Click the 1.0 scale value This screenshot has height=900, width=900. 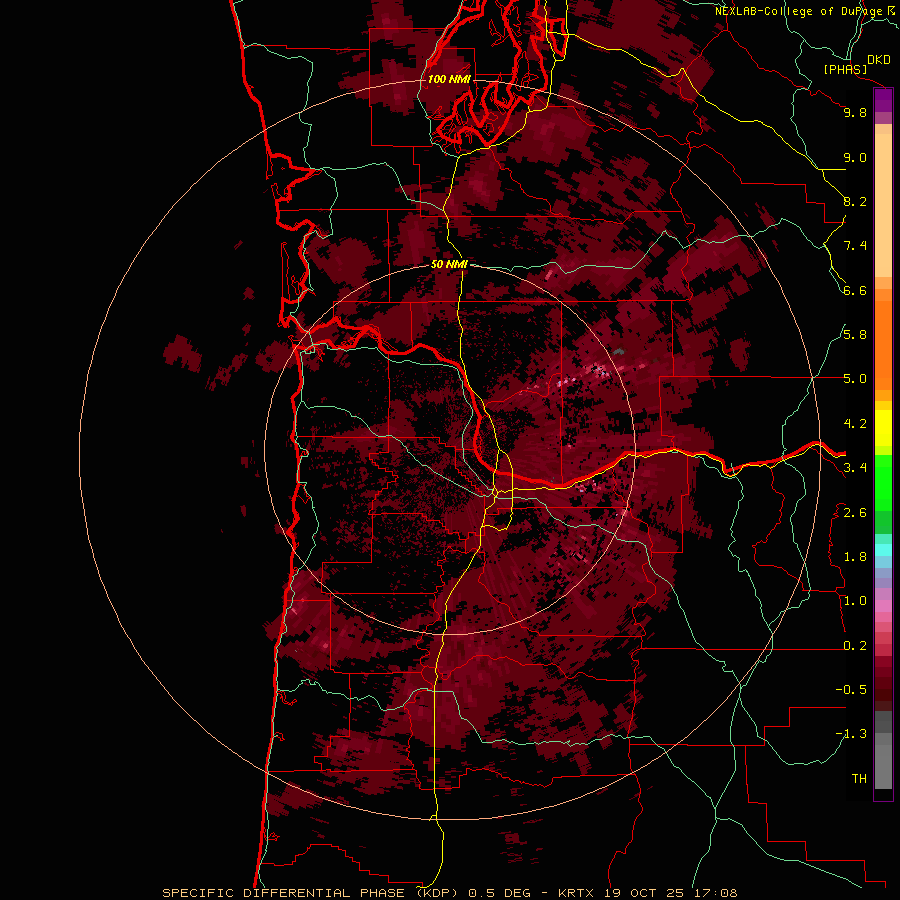pos(855,601)
